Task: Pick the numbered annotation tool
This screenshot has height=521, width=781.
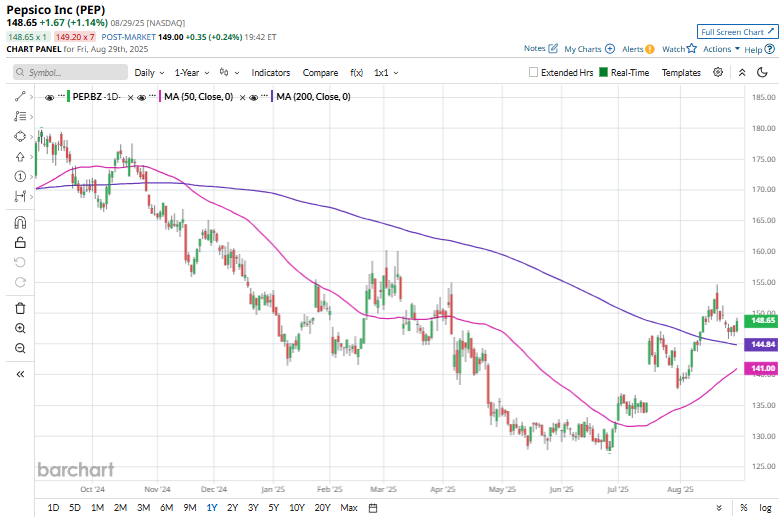Action: pos(20,176)
